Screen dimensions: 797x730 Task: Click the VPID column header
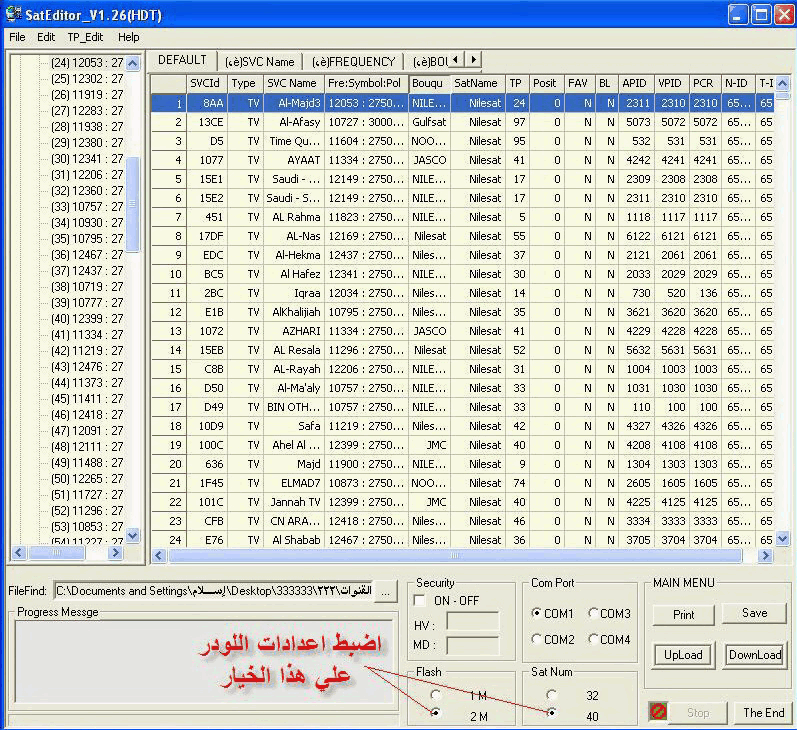click(x=670, y=83)
